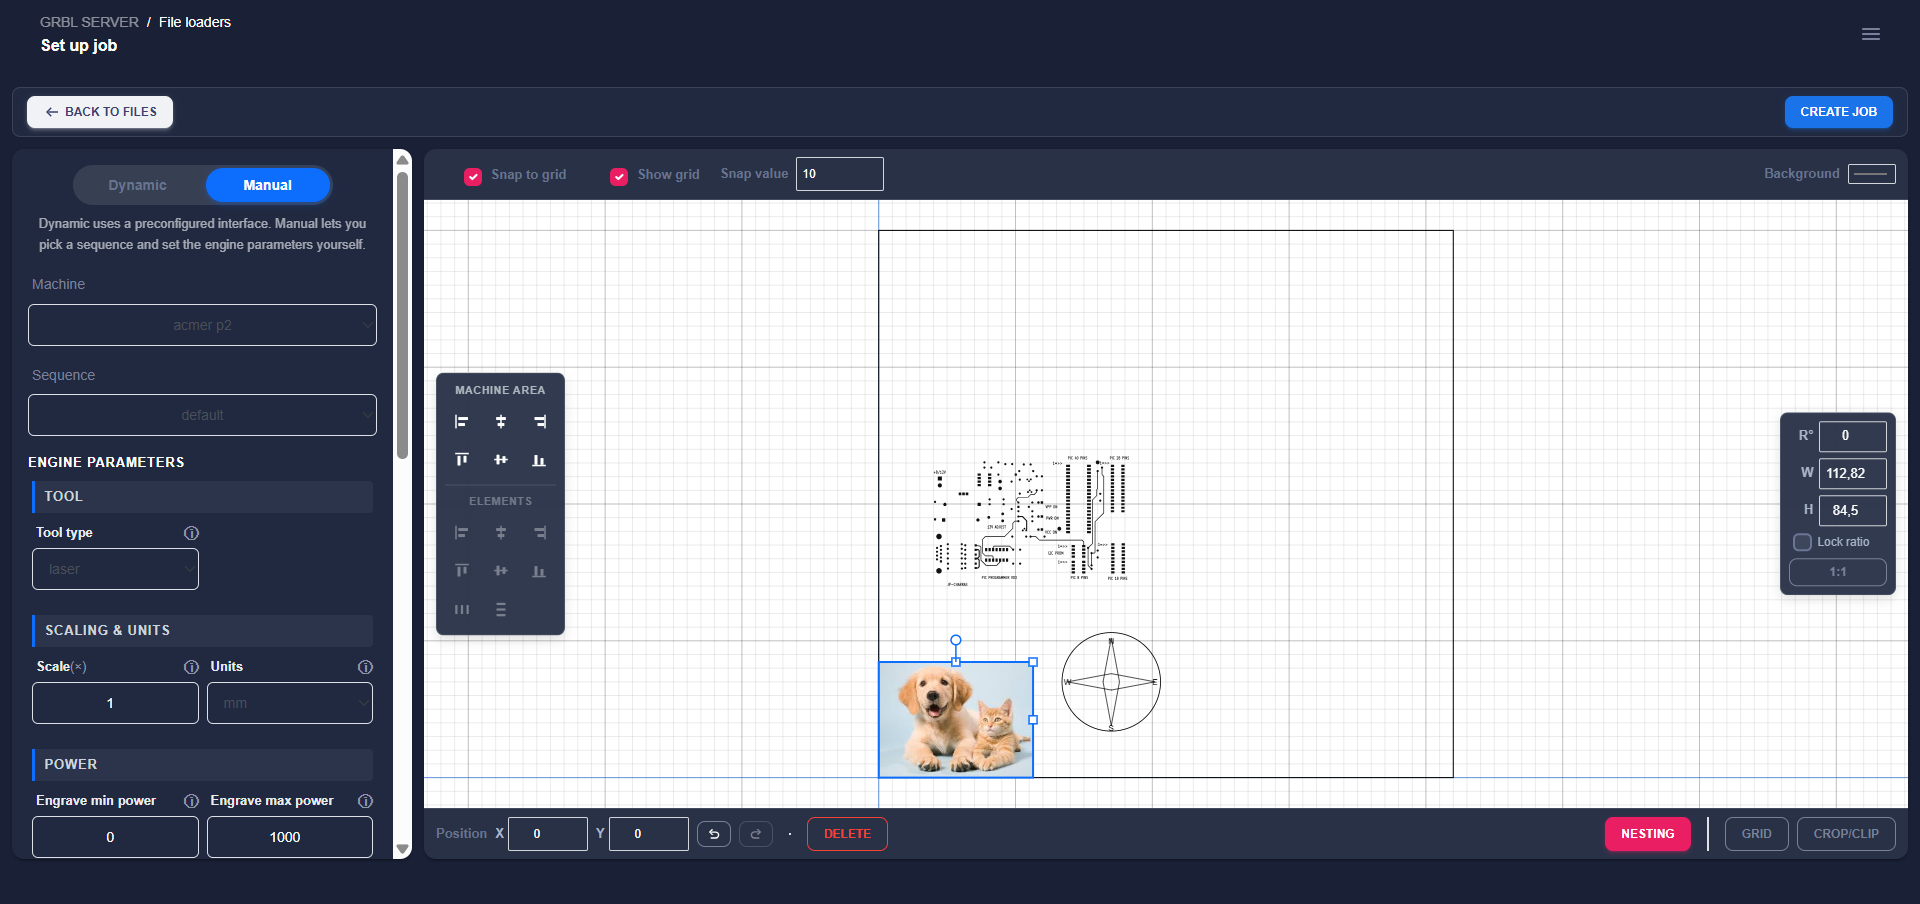Click the Snap value input field

840,174
